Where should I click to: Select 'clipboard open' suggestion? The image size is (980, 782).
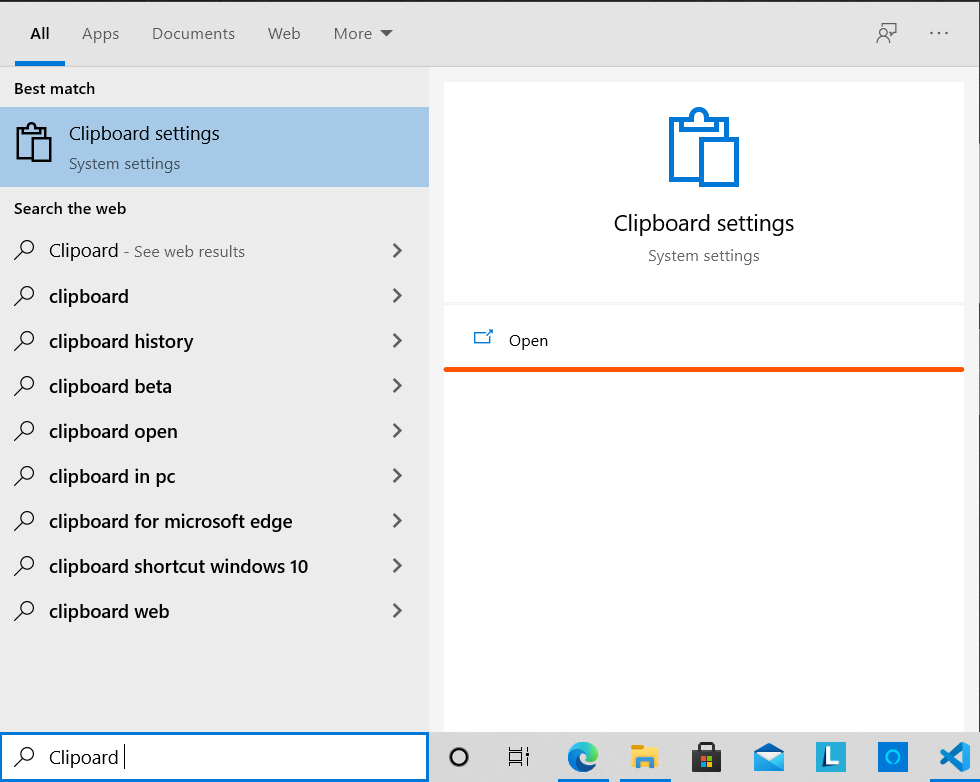click(x=214, y=431)
